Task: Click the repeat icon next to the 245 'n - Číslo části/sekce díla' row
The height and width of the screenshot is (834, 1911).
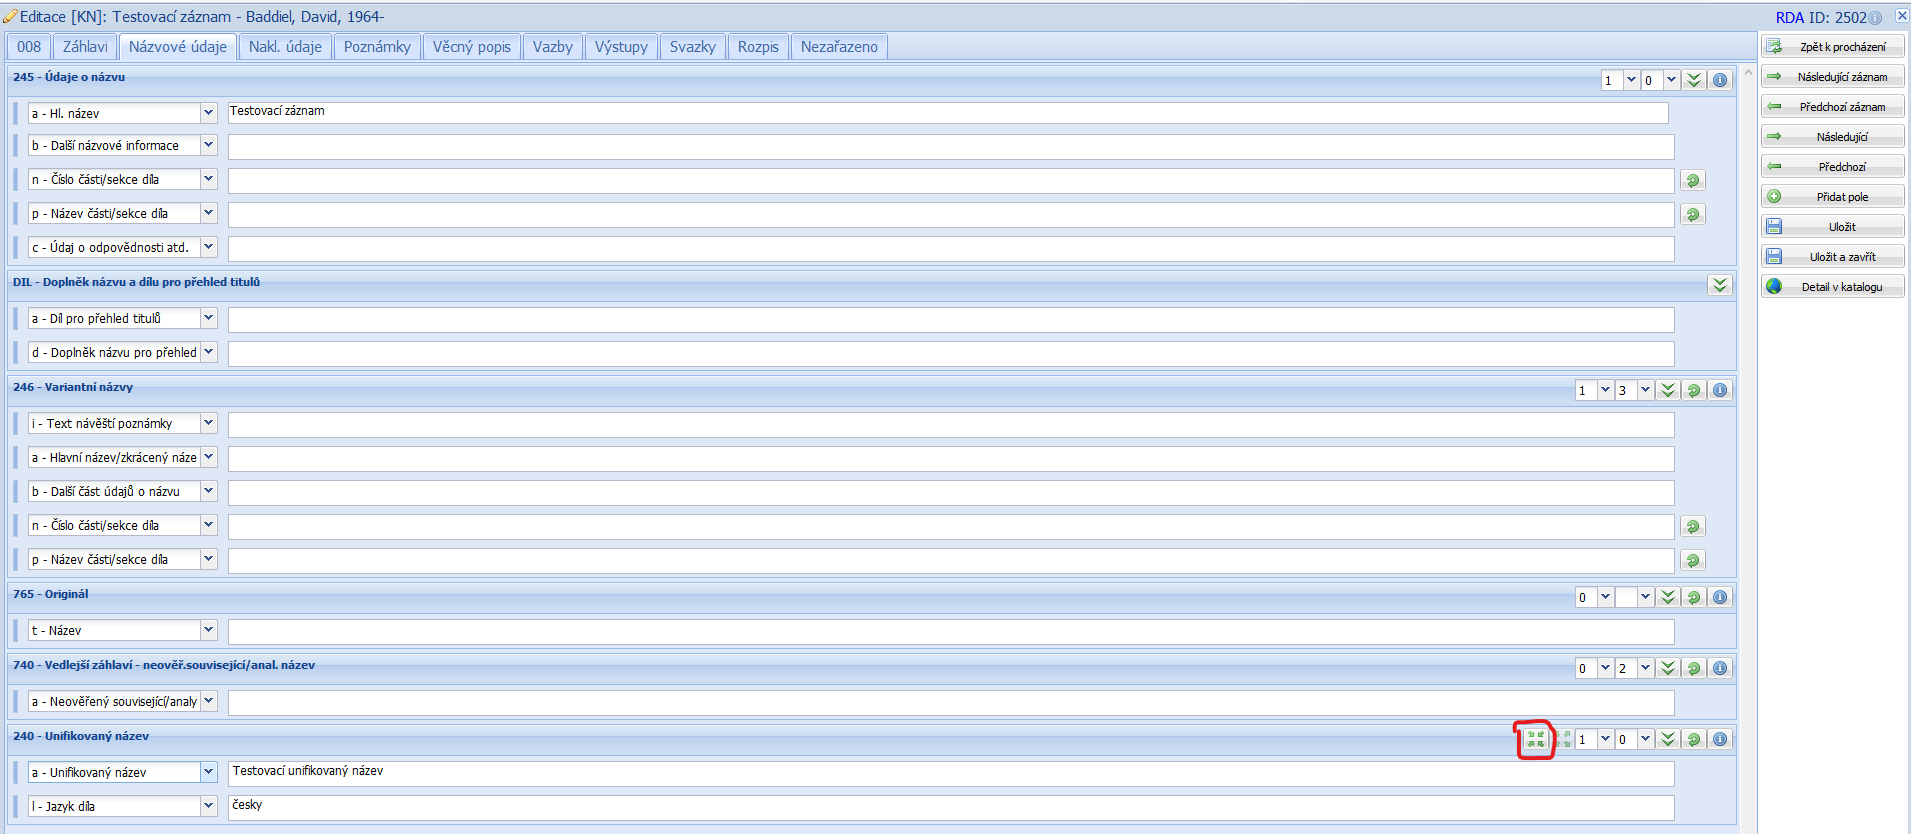Action: [x=1692, y=181]
